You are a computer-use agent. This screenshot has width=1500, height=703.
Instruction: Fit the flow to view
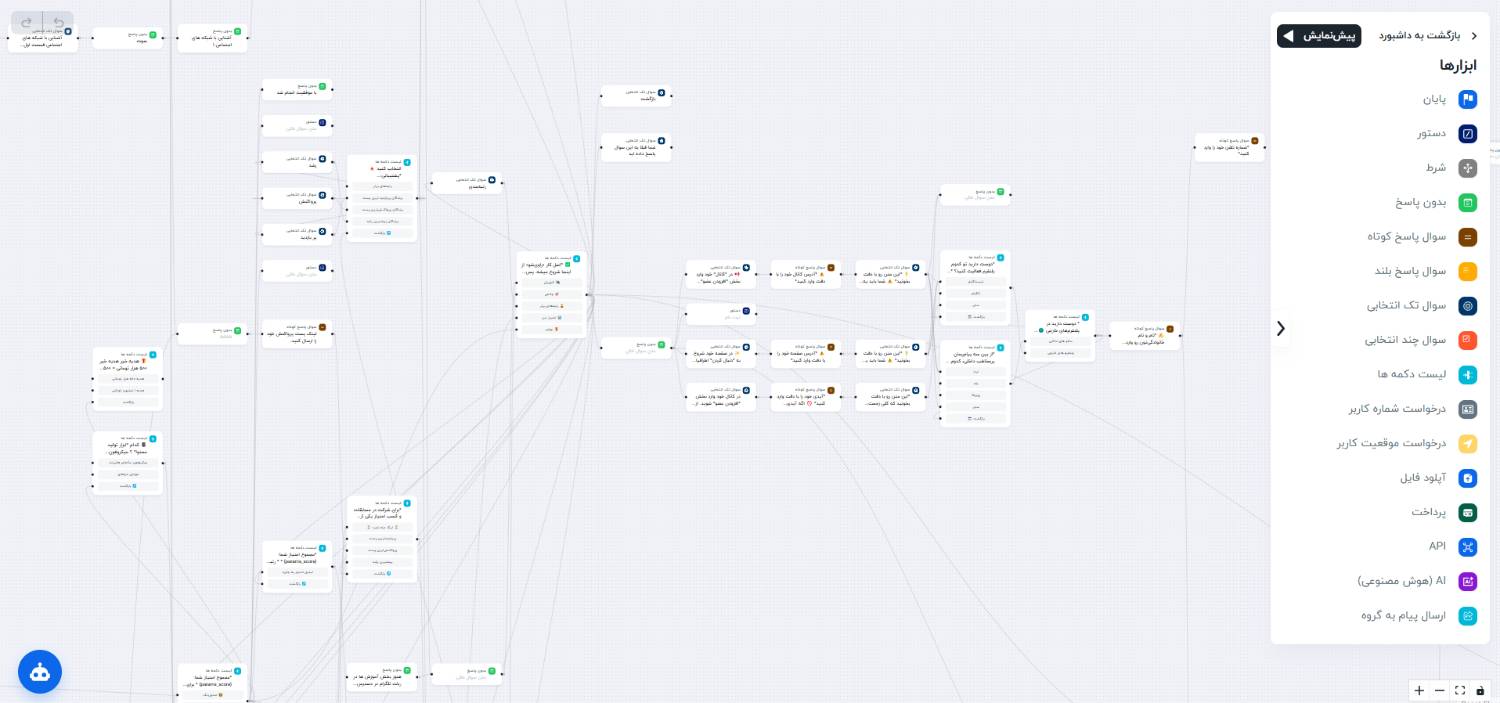[1460, 690]
